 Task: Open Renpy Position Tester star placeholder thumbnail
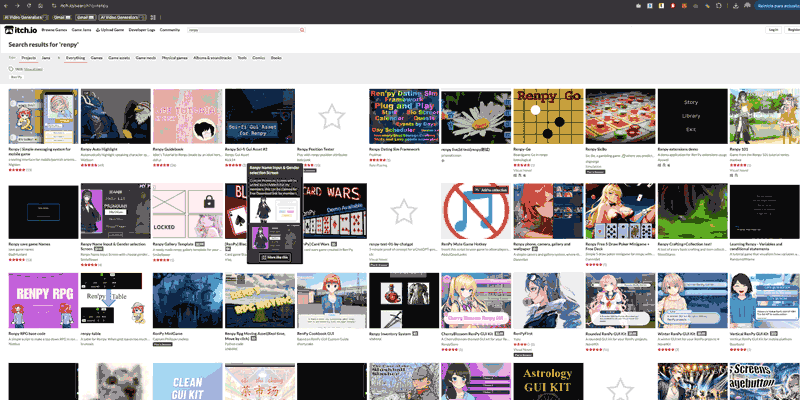(x=332, y=116)
